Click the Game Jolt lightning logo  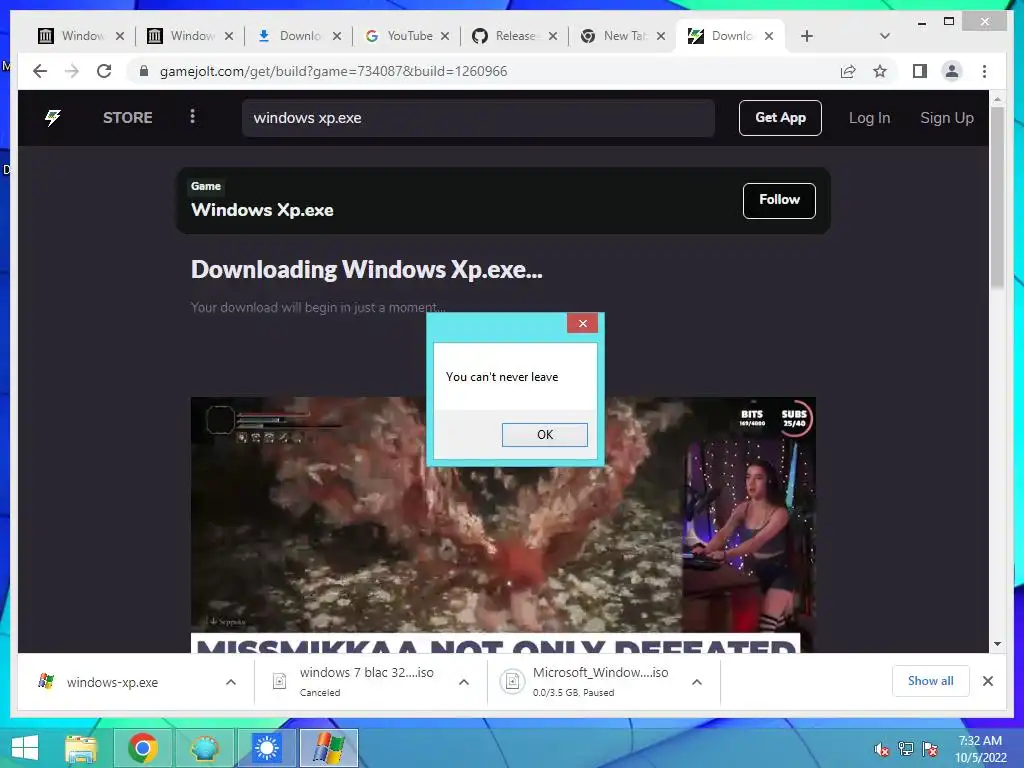click(53, 118)
